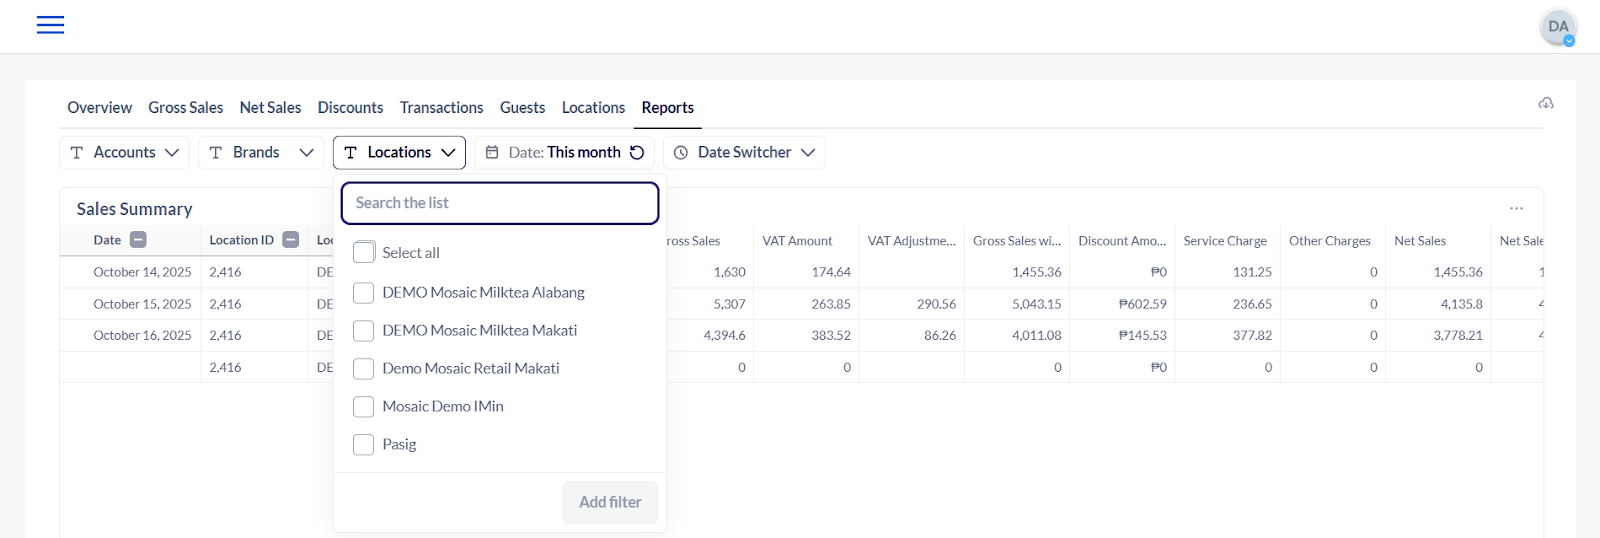Collapse the Locations filter button
This screenshot has width=1600, height=538.
399,152
